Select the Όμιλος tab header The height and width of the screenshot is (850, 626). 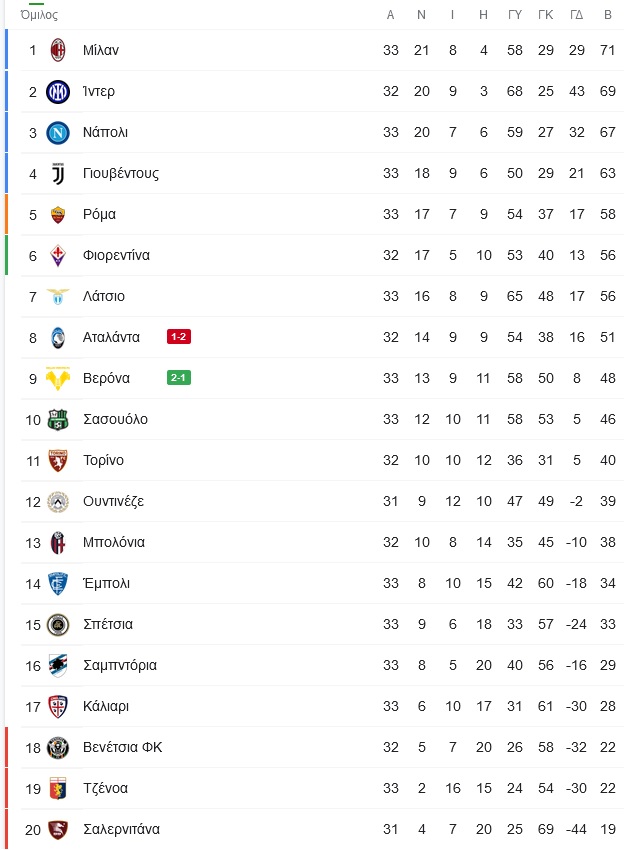click(x=39, y=15)
